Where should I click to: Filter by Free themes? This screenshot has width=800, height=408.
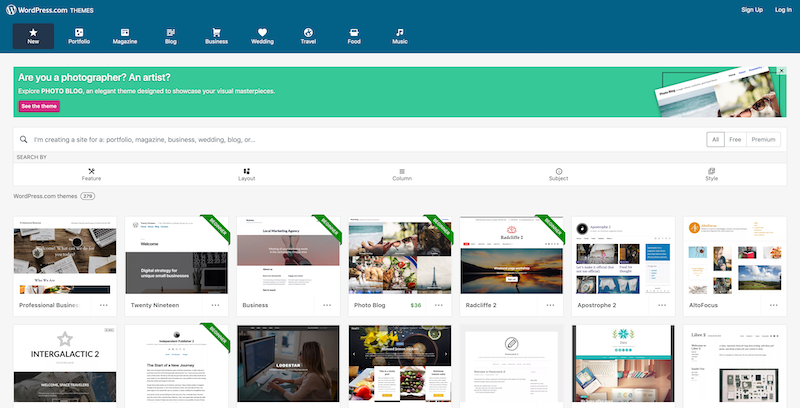coord(735,139)
